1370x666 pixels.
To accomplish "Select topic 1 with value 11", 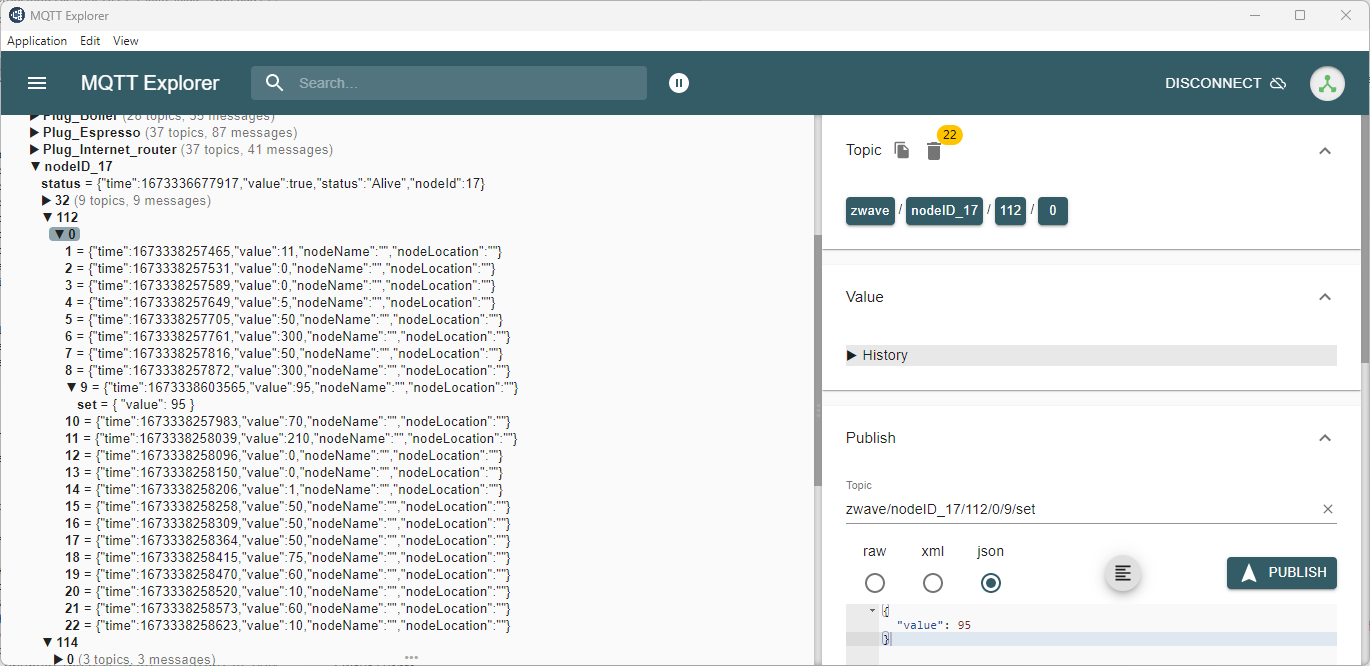I will [x=283, y=251].
